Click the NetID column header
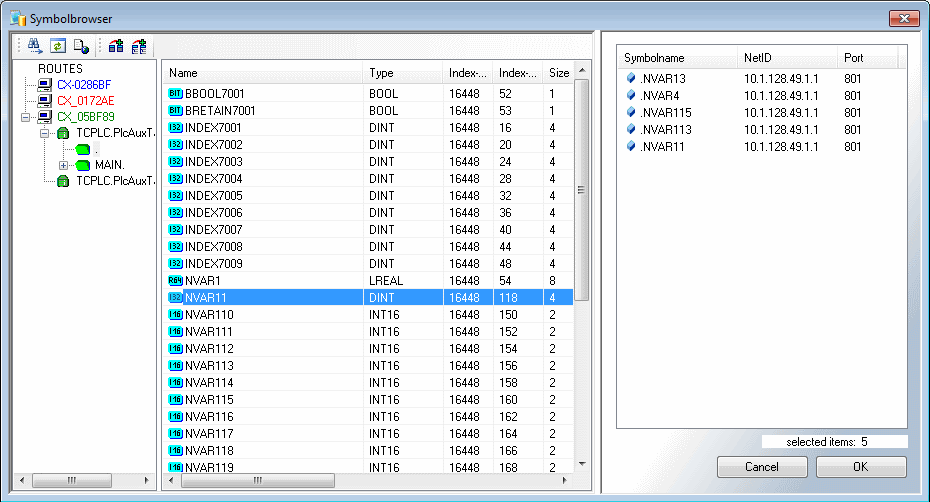The height and width of the screenshot is (502, 930). coord(787,58)
